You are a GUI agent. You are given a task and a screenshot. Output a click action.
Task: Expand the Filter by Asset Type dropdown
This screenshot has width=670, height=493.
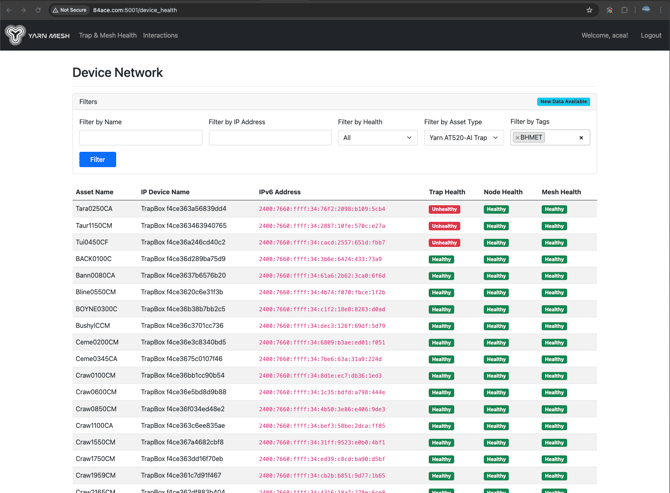click(463, 138)
